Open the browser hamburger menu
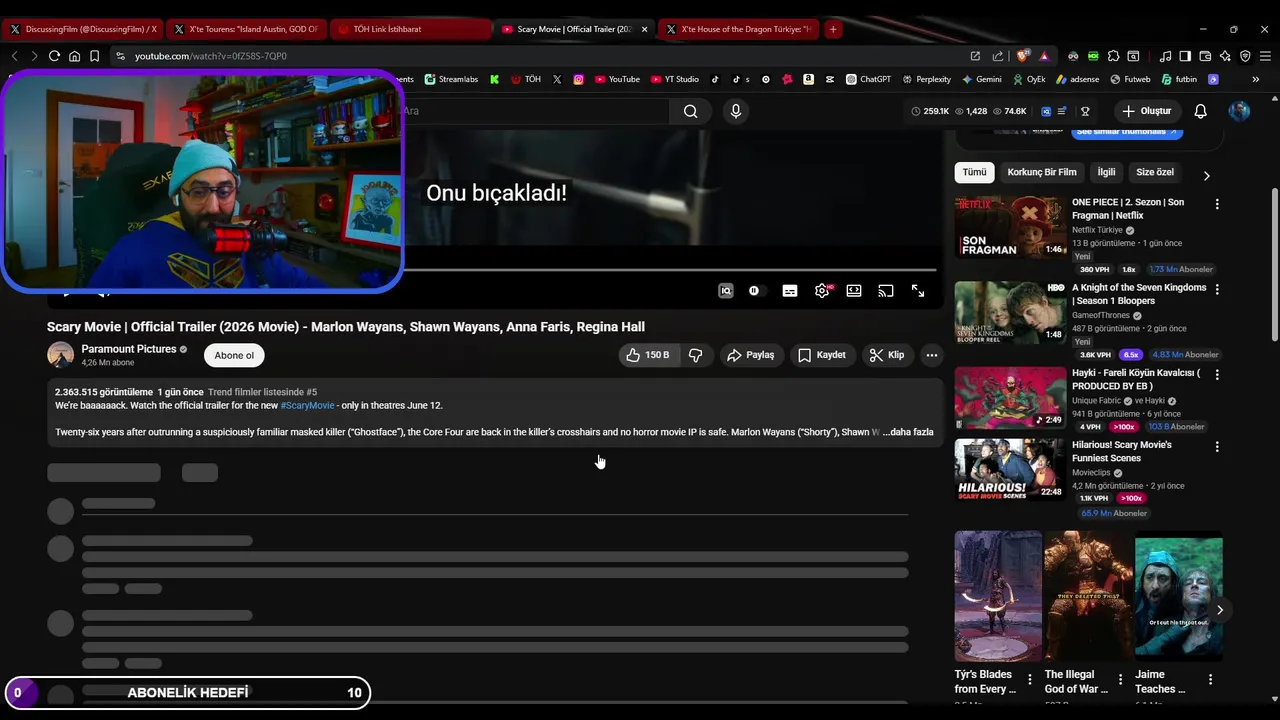The height and width of the screenshot is (720, 1280). (x=1266, y=56)
